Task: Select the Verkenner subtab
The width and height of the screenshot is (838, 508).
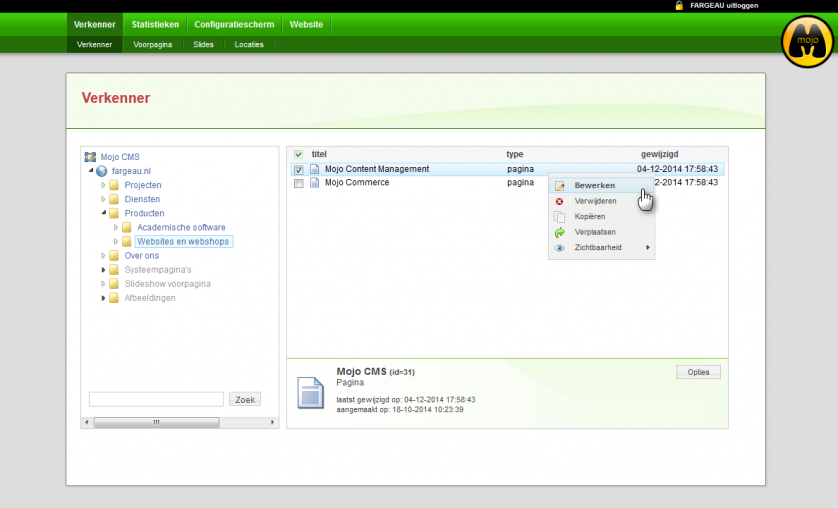Action: (x=95, y=44)
